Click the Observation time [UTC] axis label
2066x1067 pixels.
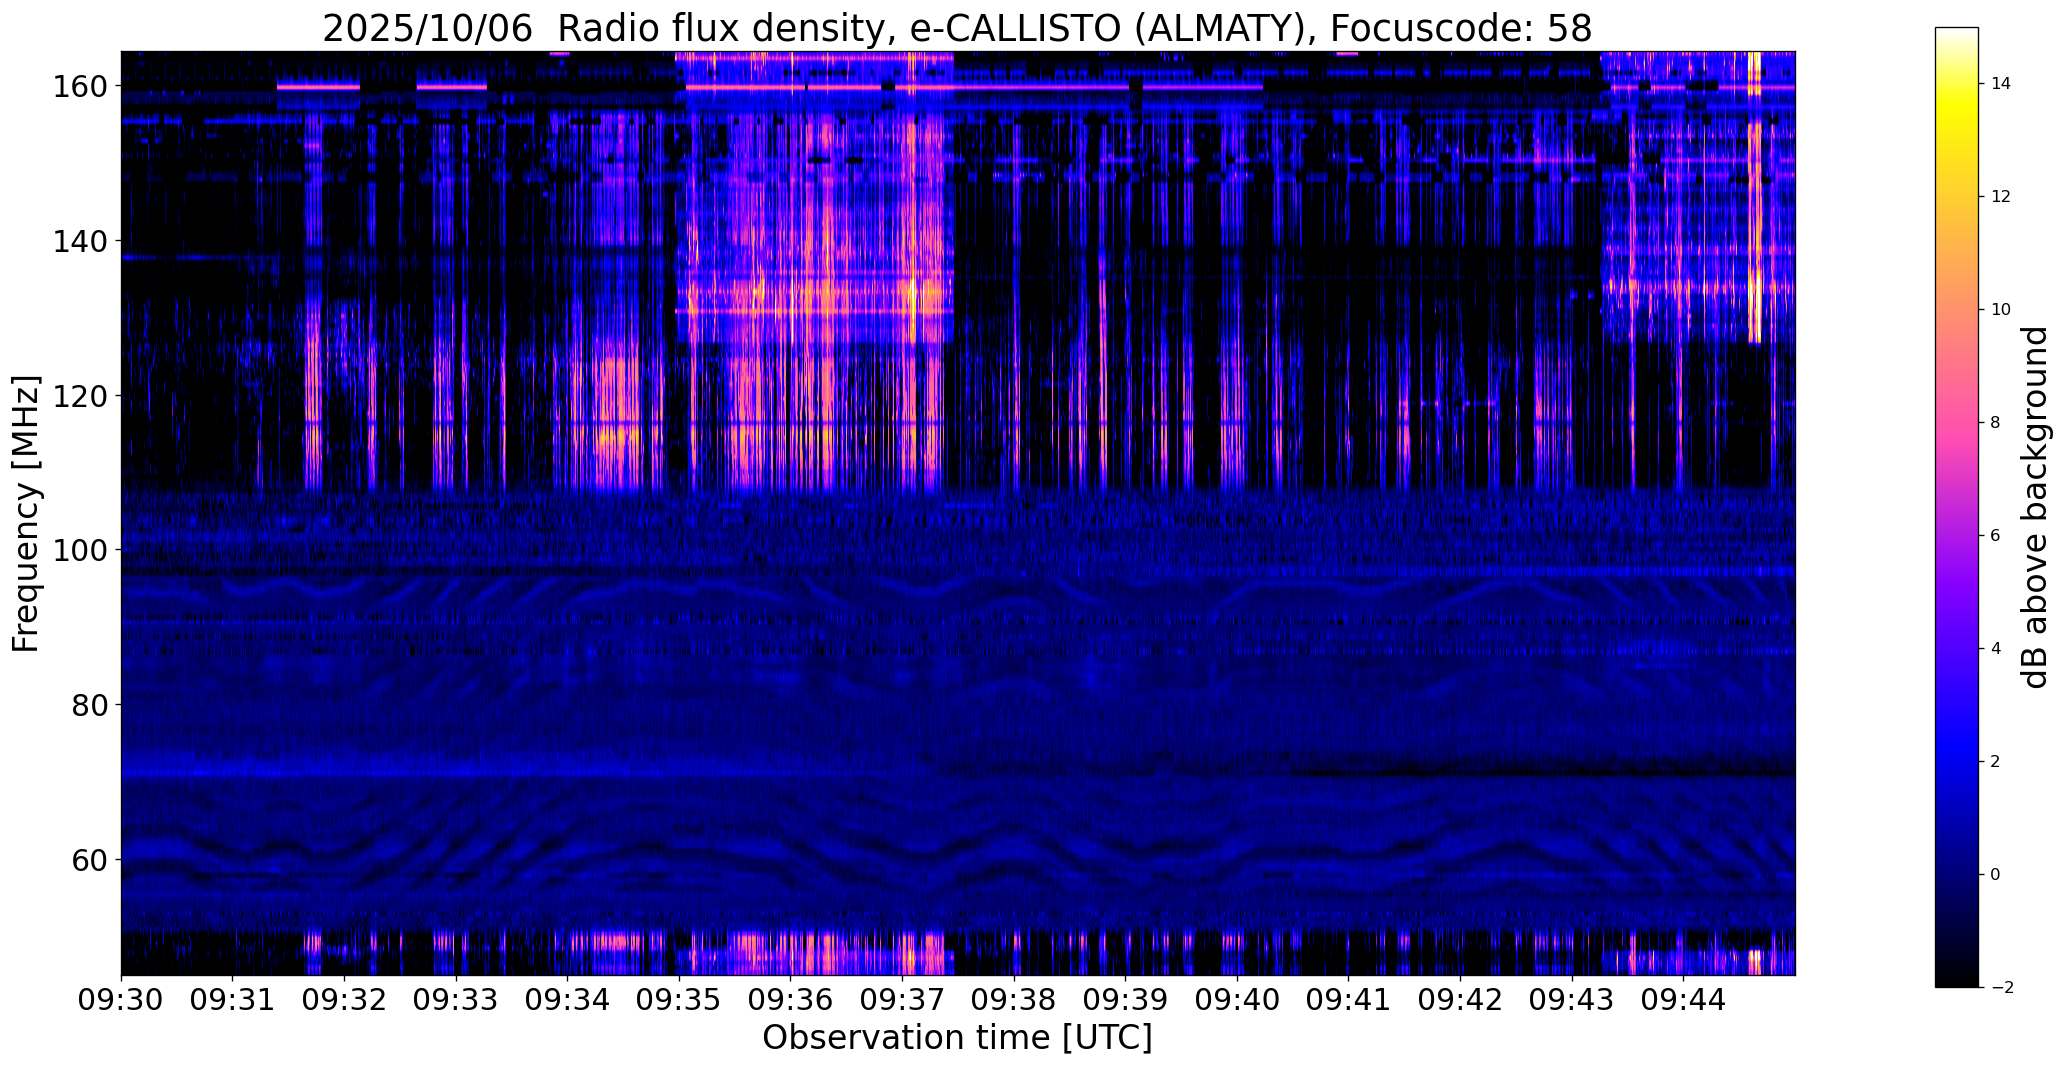pos(957,1037)
